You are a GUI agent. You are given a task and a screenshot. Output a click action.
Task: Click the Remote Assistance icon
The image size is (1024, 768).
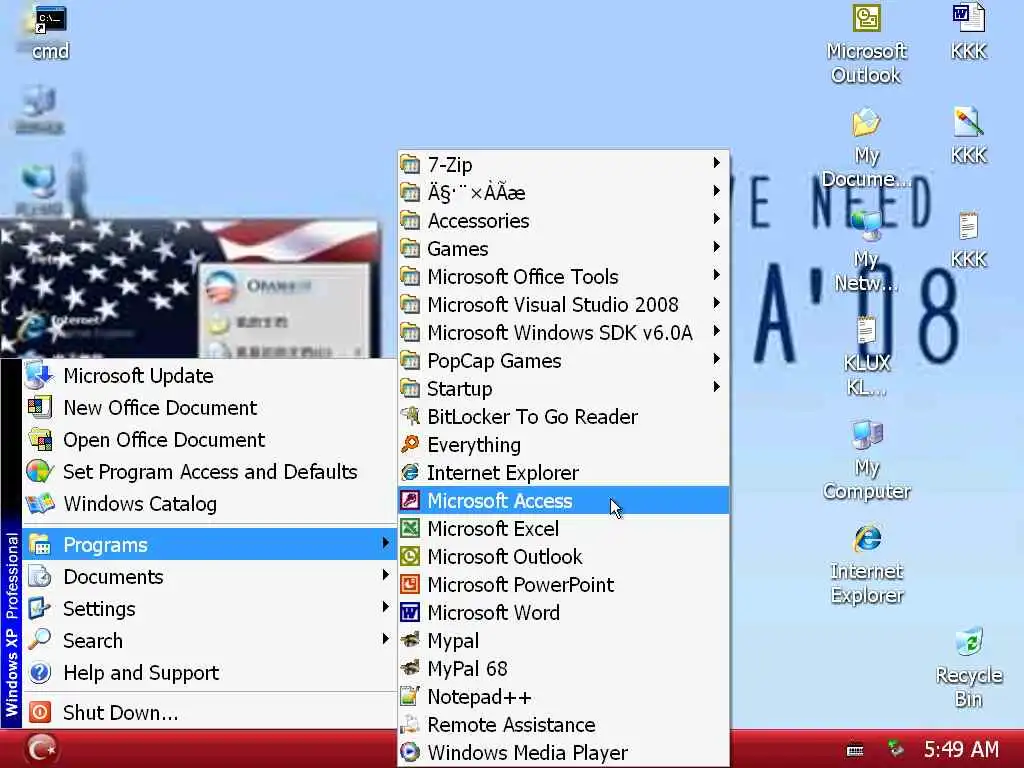[410, 724]
